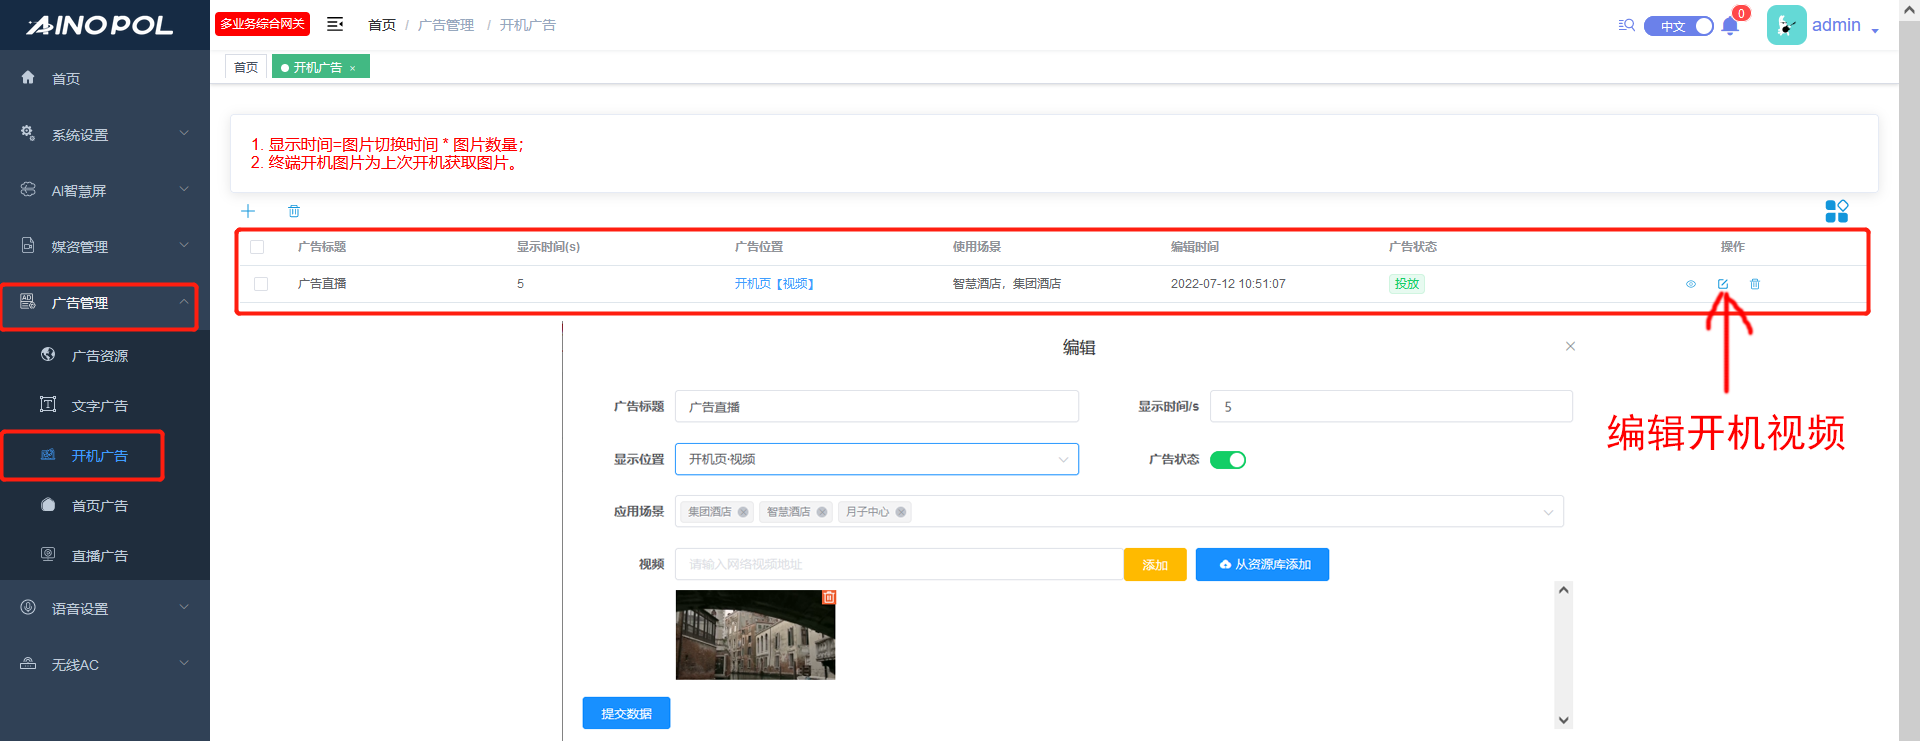1920x741 pixels.
Task: Remove the video thumbnail with red trash icon
Action: tap(828, 597)
